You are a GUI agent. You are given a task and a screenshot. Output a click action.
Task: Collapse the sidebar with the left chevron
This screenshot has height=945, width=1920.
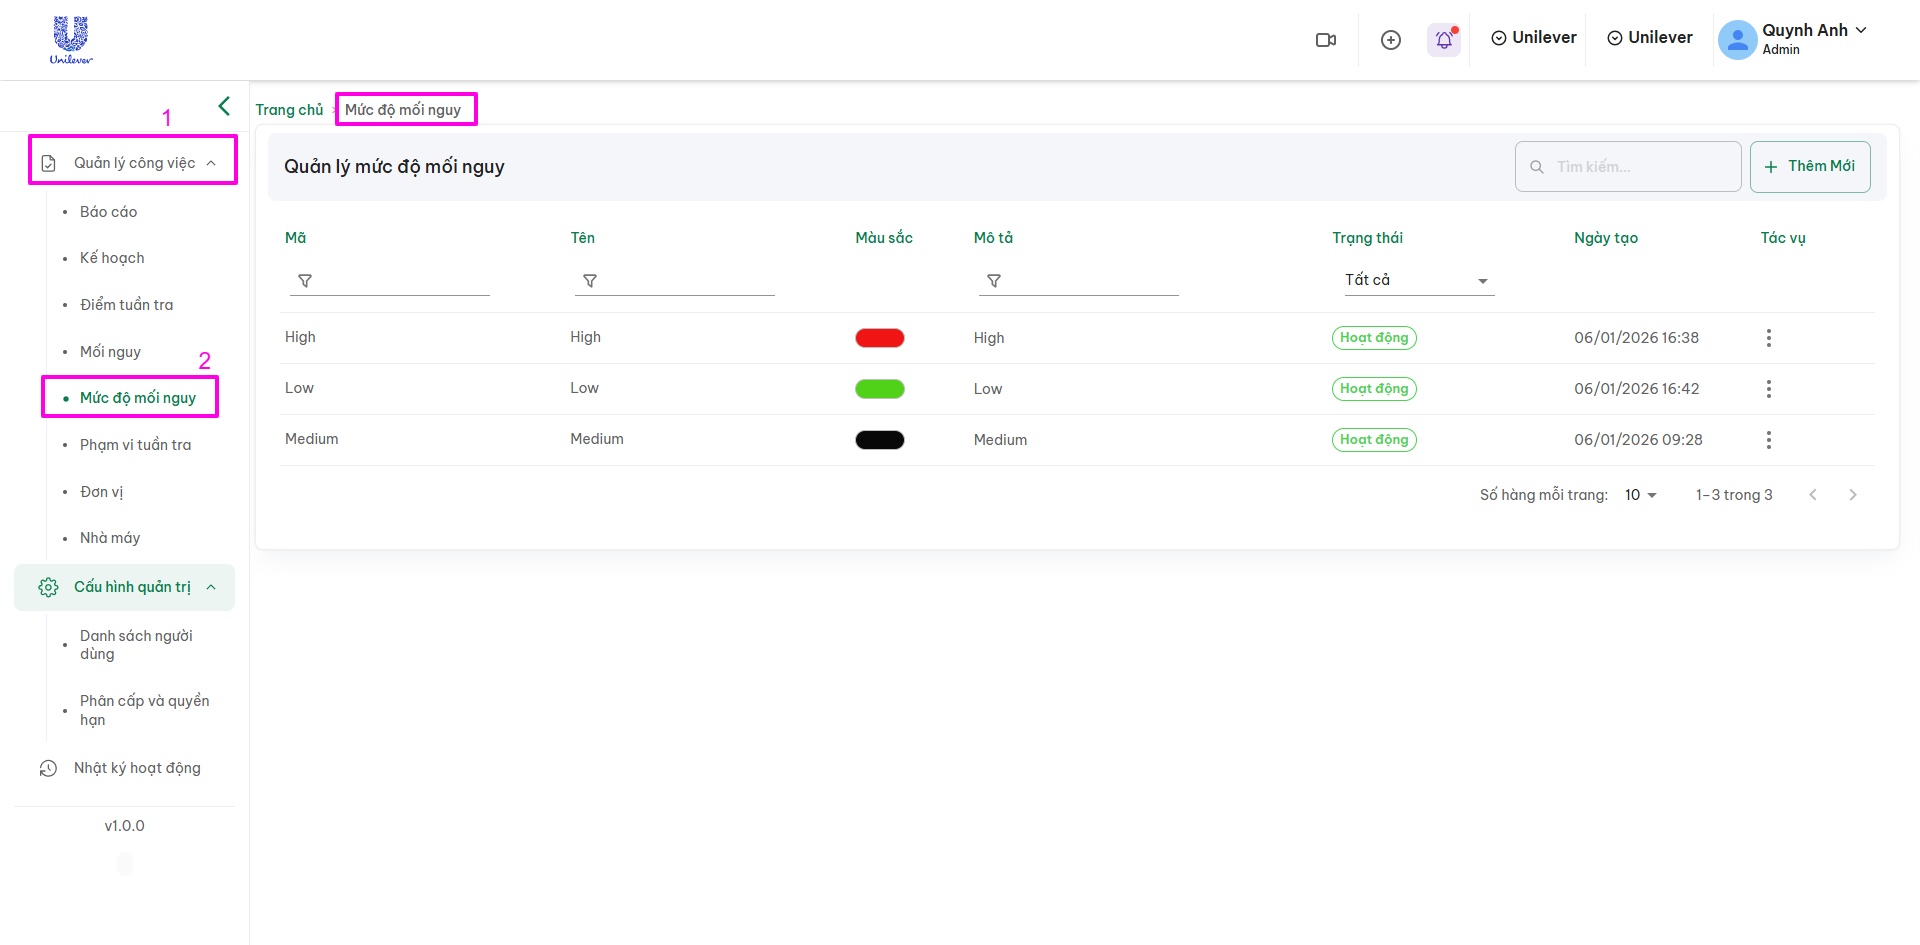(x=224, y=106)
